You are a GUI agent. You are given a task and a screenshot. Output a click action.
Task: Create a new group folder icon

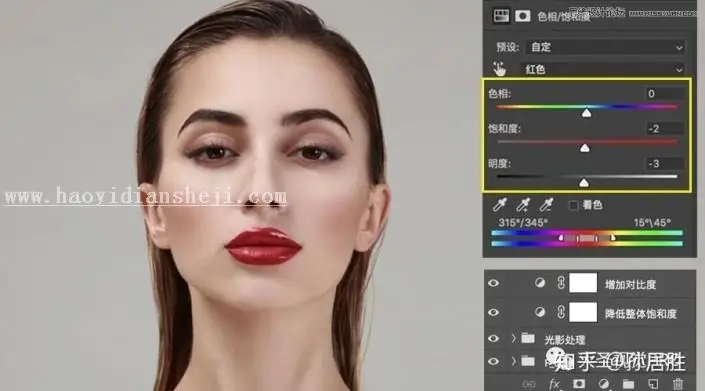coord(628,384)
